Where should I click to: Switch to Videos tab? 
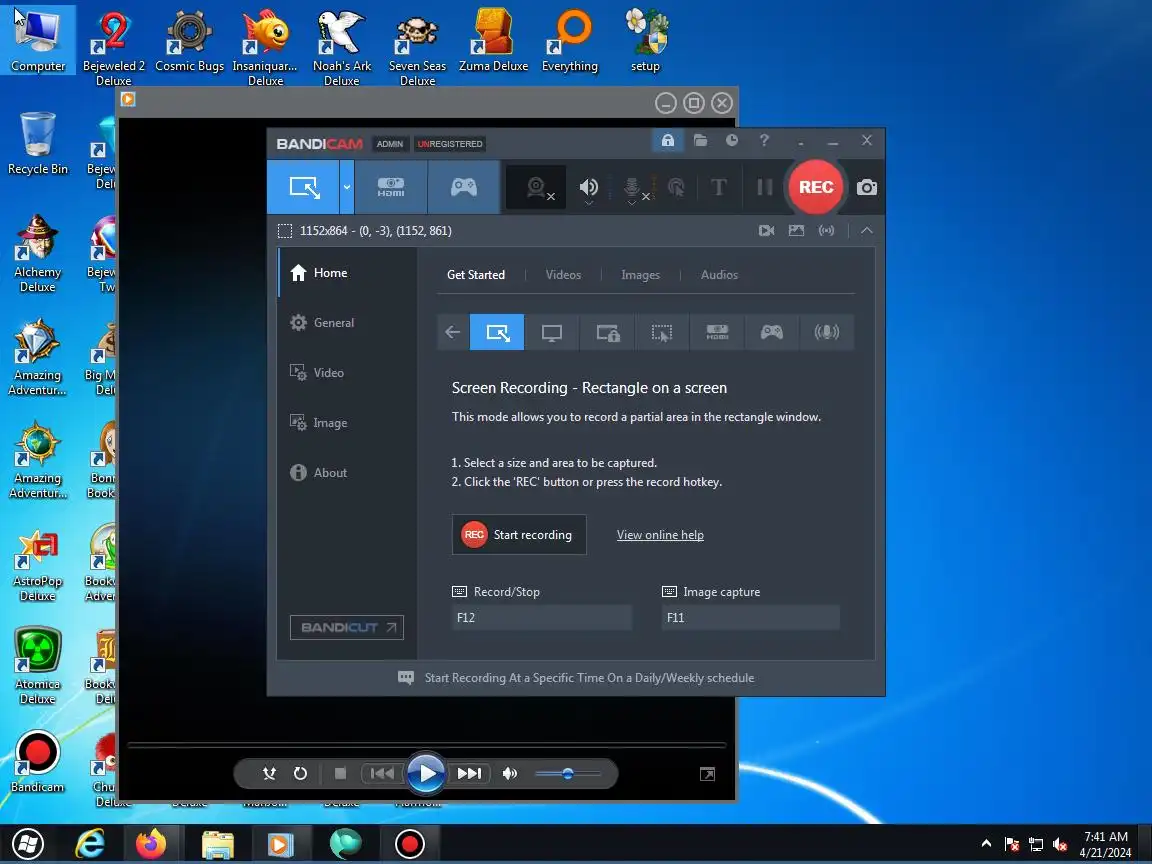click(x=564, y=275)
